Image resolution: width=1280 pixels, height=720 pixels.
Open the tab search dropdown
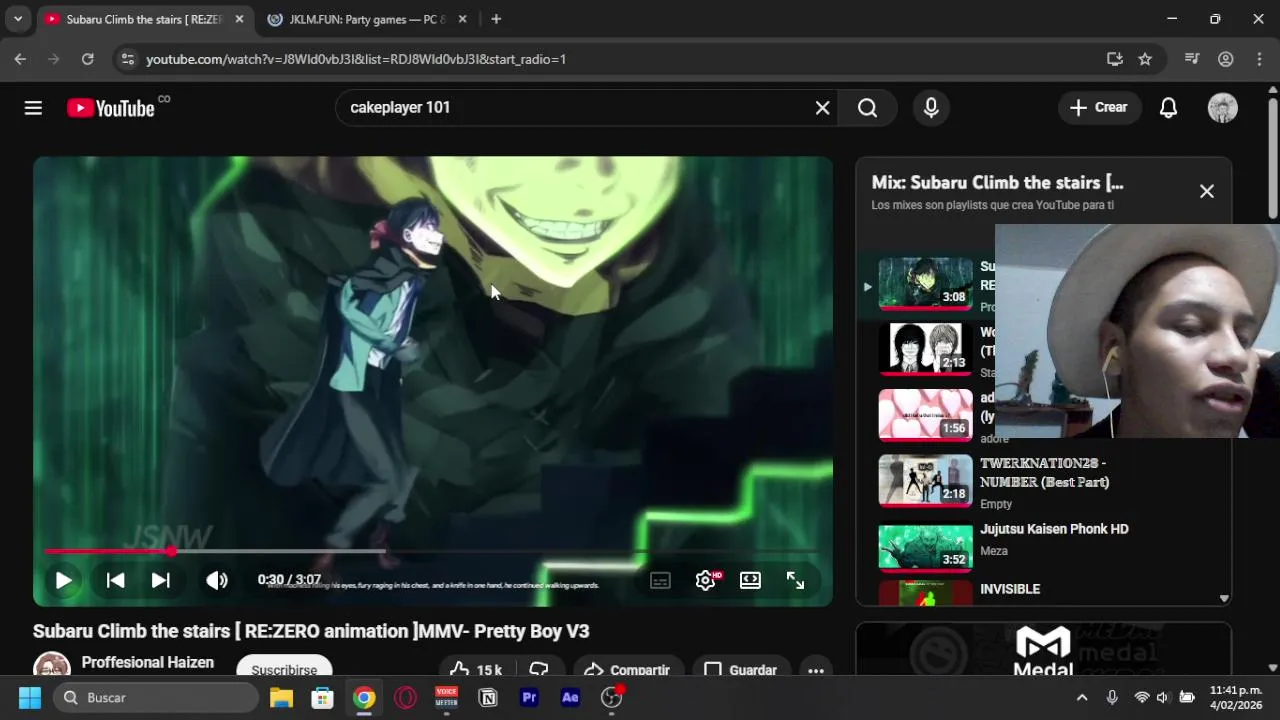pos(17,19)
